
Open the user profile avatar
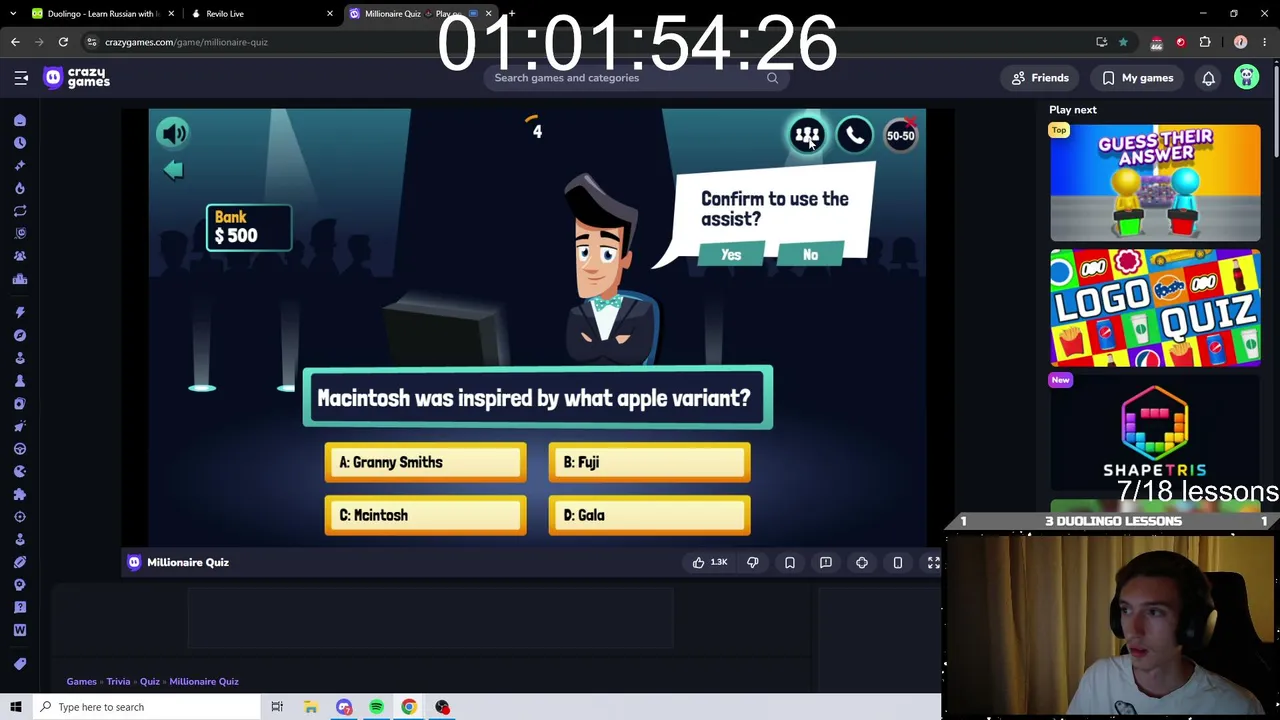point(1246,78)
